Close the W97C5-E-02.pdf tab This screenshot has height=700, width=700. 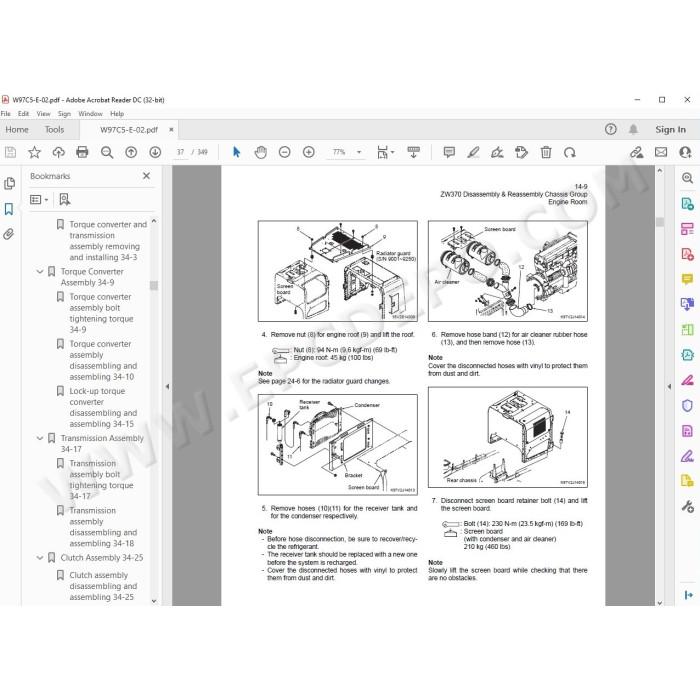pos(171,129)
